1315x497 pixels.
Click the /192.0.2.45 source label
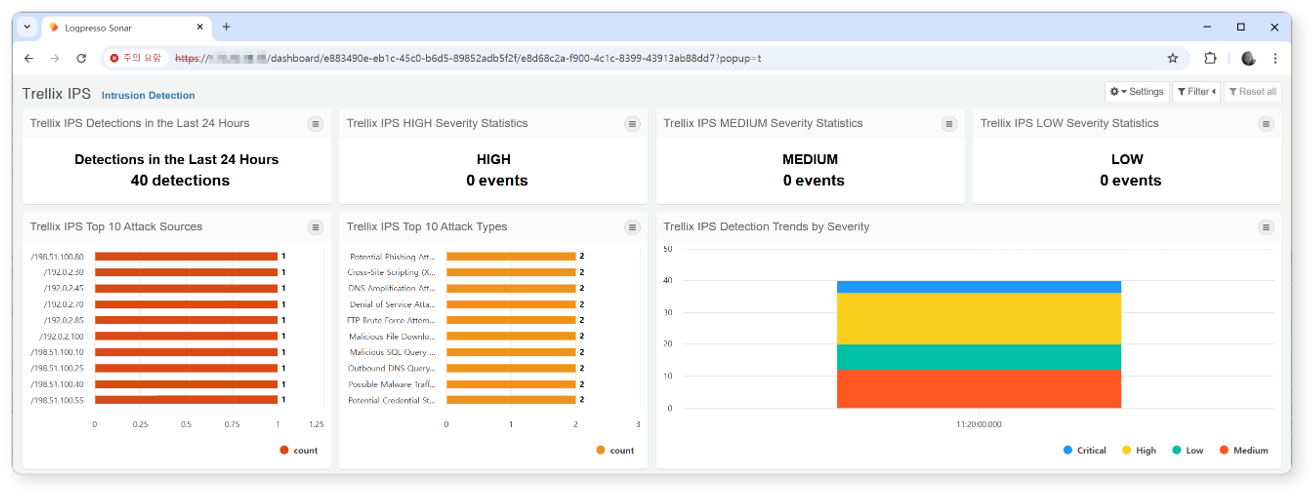click(x=63, y=288)
